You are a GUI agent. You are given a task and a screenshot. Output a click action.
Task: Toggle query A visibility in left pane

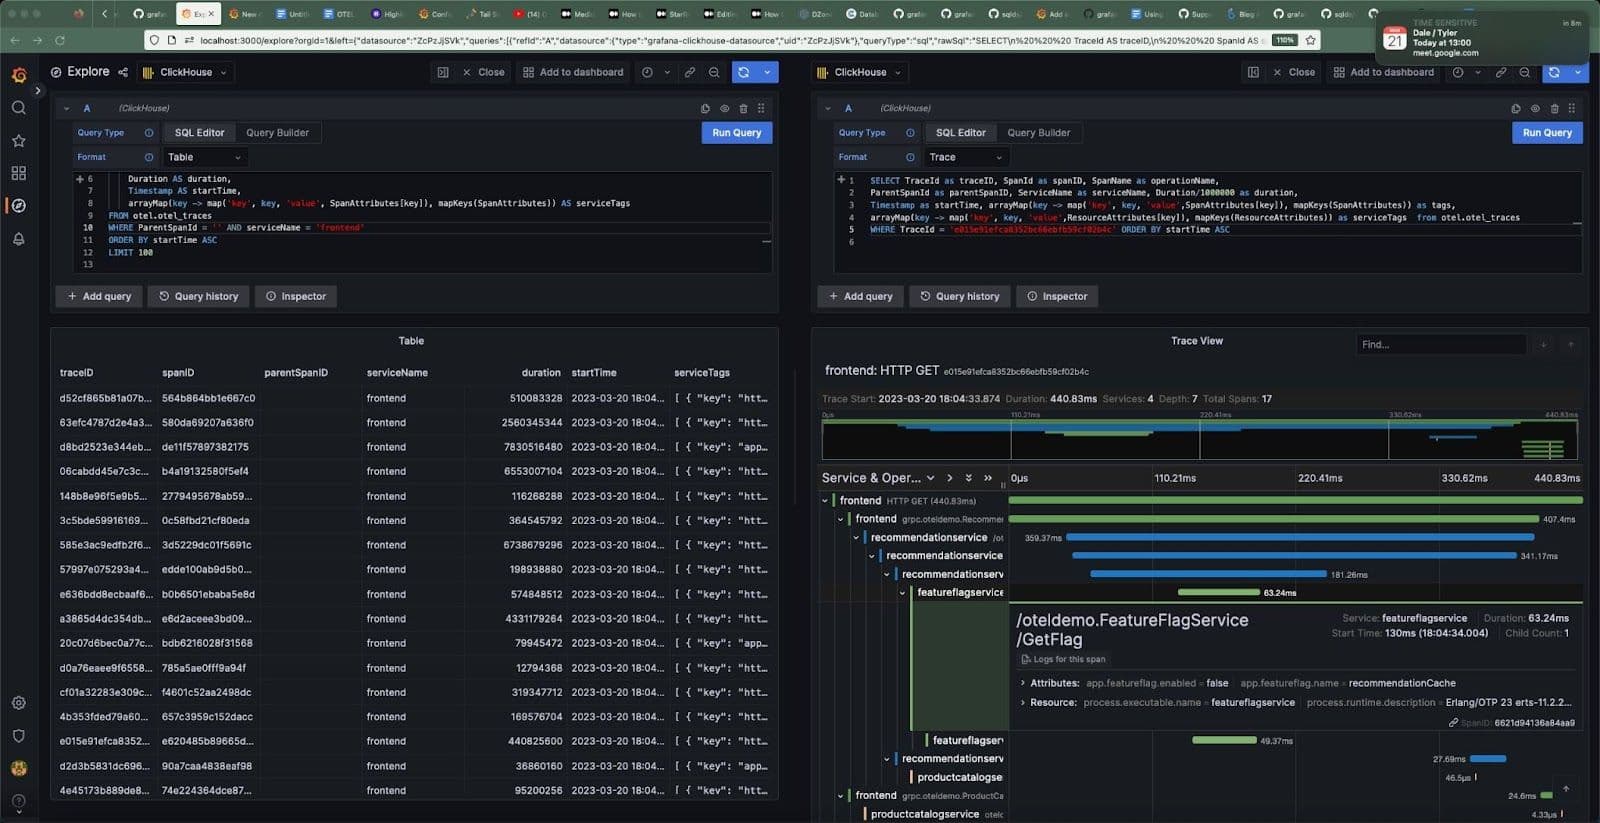click(x=724, y=108)
